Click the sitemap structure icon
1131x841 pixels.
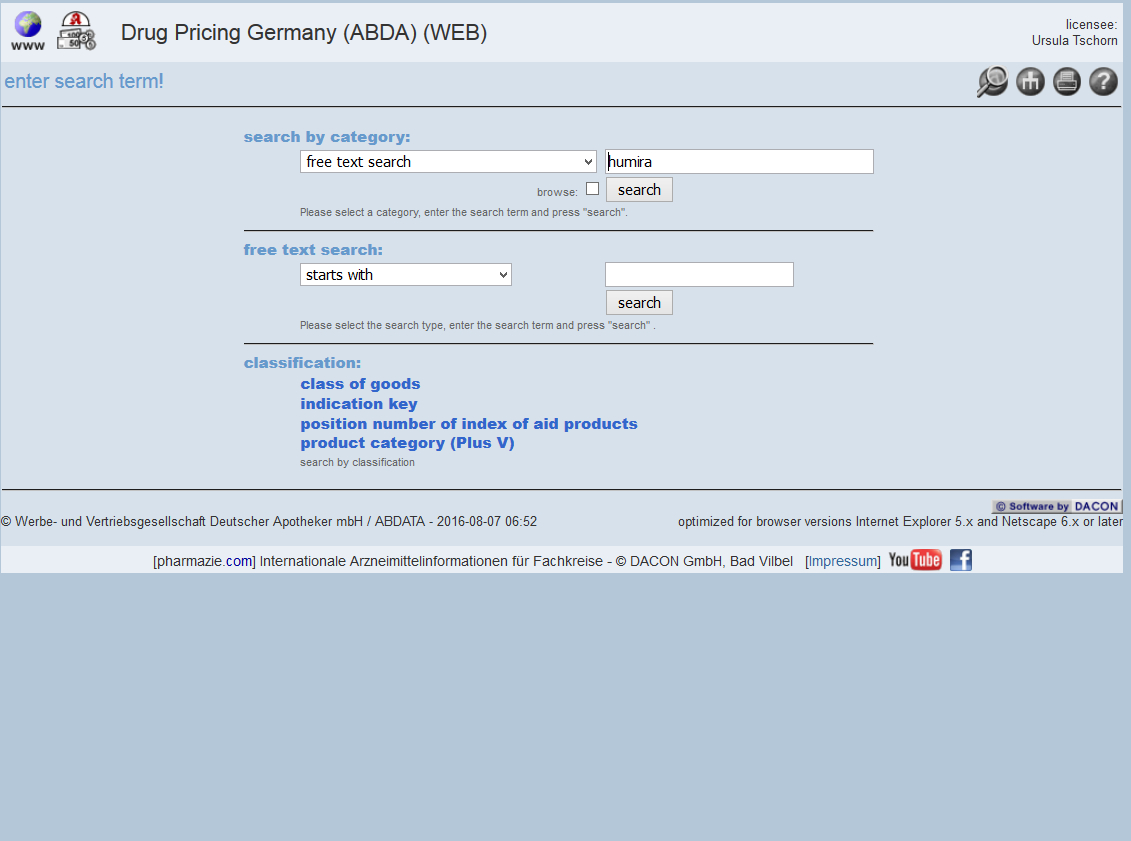(1030, 82)
